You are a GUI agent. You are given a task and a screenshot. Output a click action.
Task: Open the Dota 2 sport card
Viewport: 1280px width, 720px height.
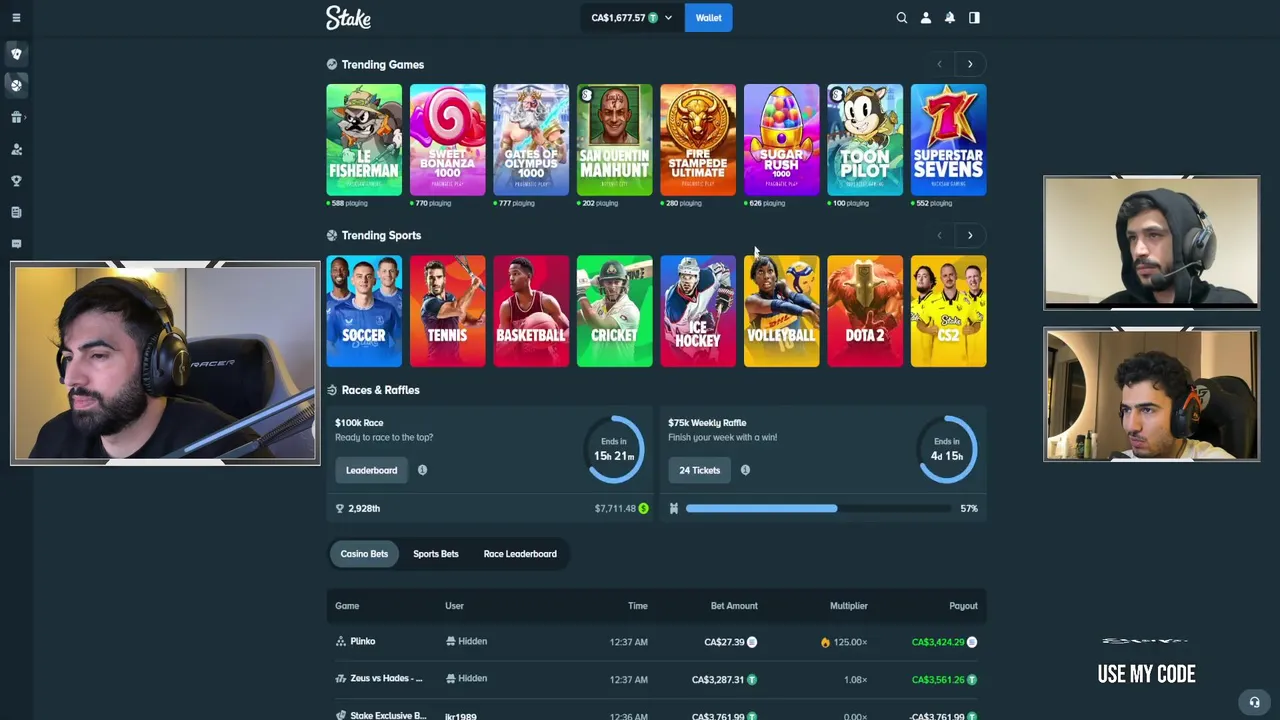pos(865,311)
